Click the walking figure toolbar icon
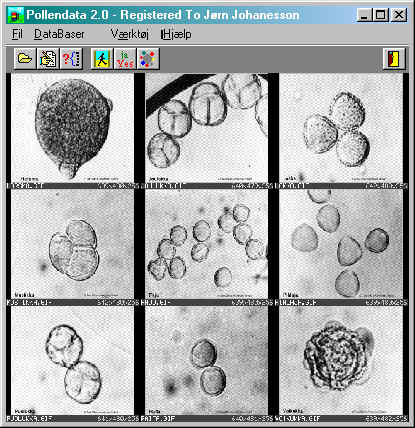Screen dimensions: 415x428 point(102,59)
